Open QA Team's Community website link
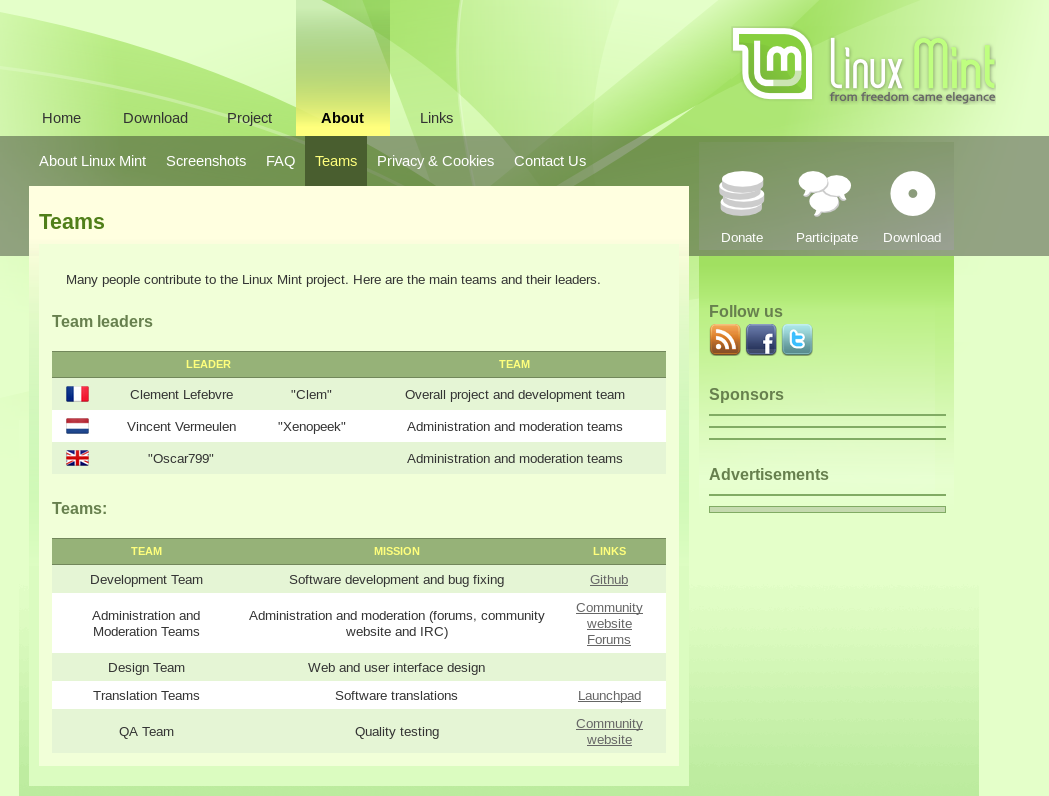Screen dimensions: 1049x796 tap(609, 732)
